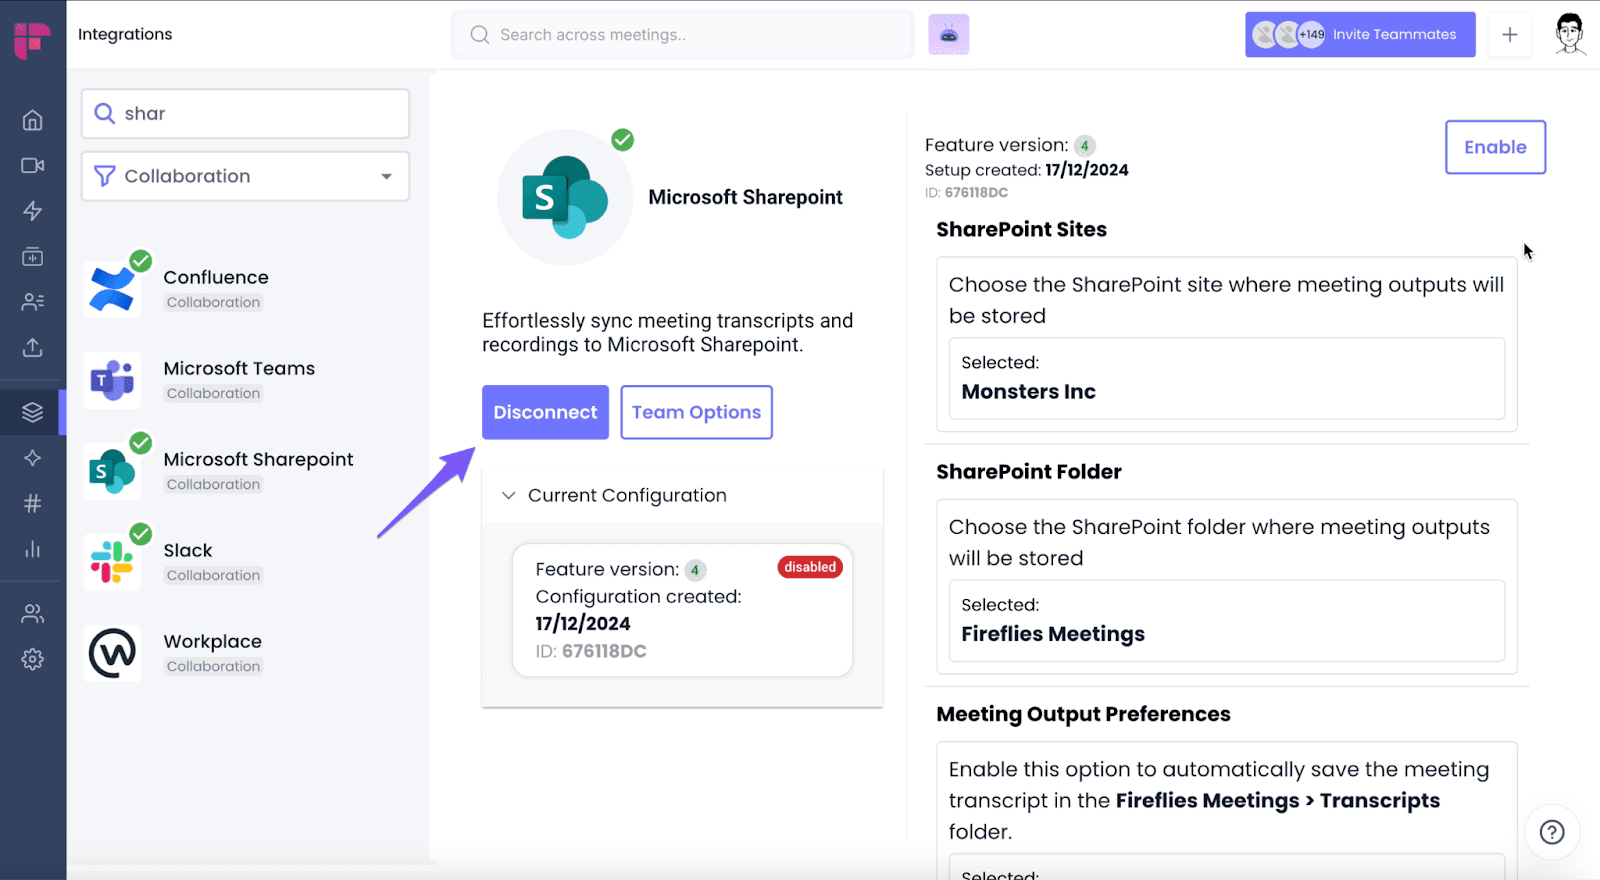Click the Fred bot icon
The height and width of the screenshot is (880, 1600).
pos(948,35)
